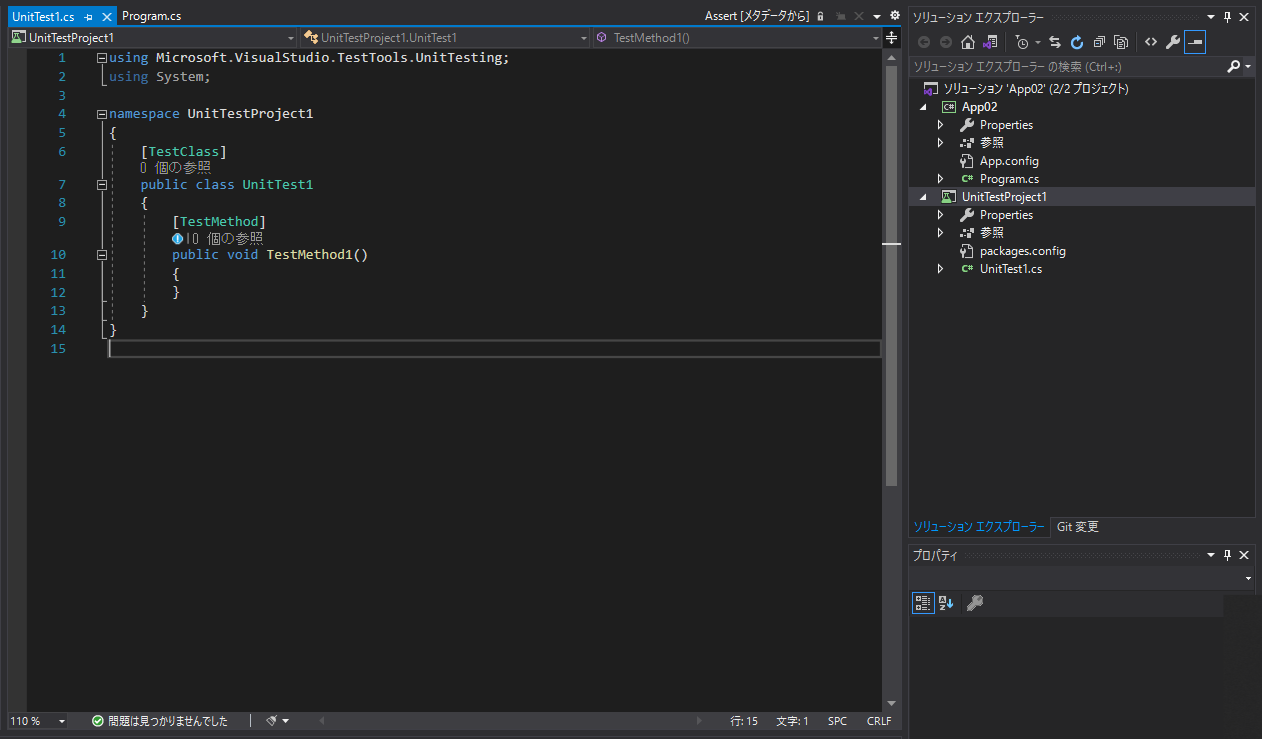Click the View Code icon in Solution Explorer

click(x=1151, y=42)
